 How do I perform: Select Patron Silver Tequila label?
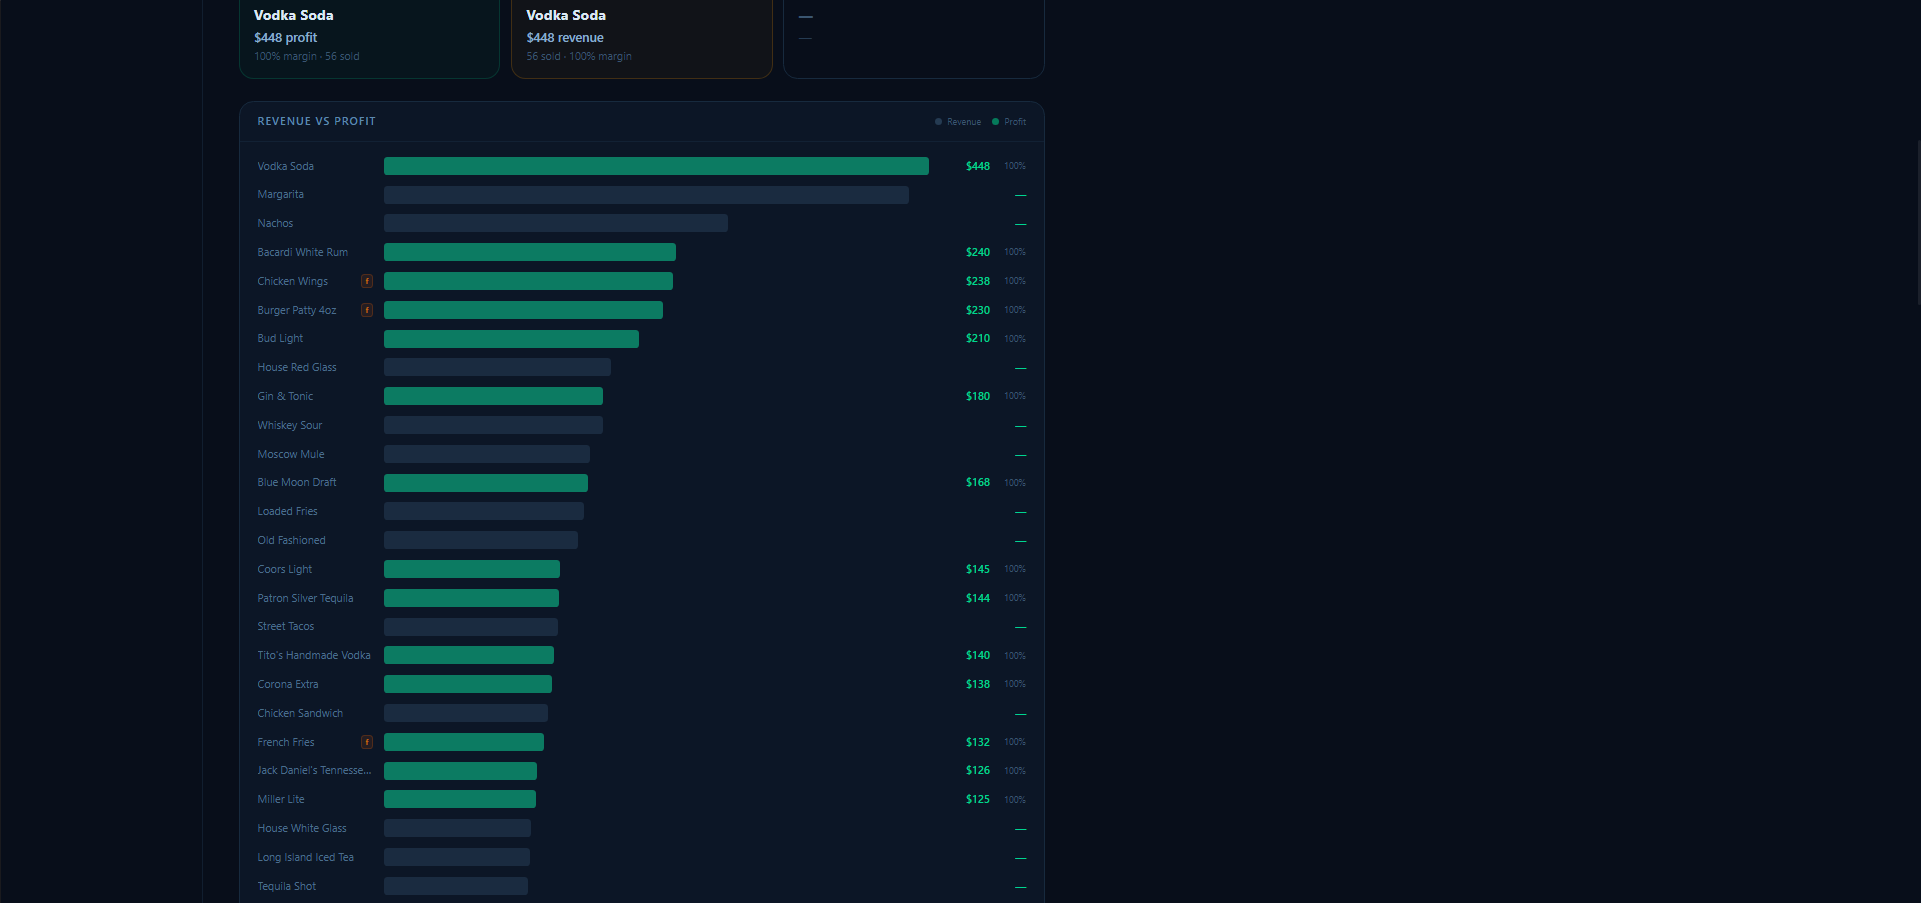(305, 598)
